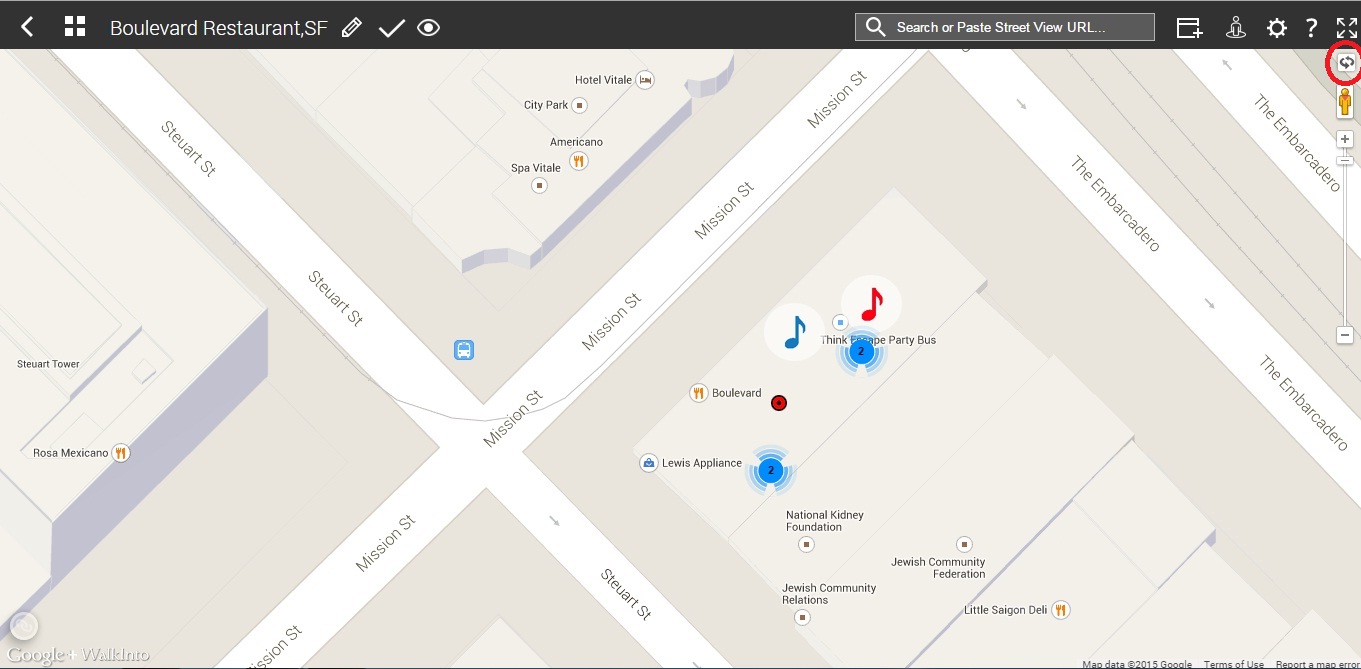This screenshot has height=669, width=1361.
Task: Click the Americano restaurant icon
Action: pyautogui.click(x=578, y=160)
